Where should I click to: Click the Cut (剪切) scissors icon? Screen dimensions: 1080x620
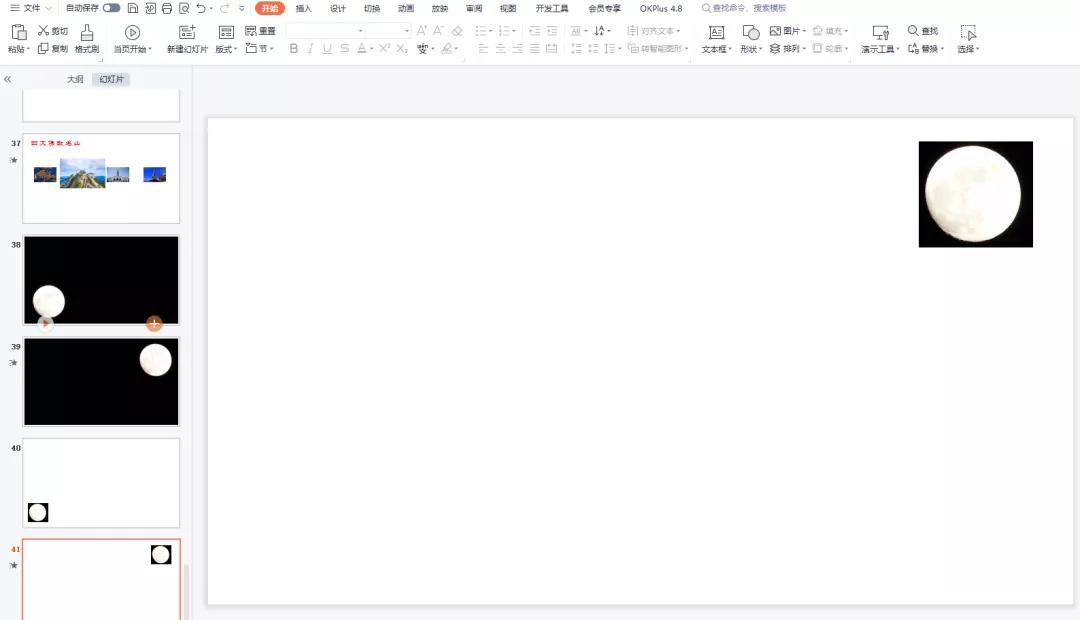point(43,30)
